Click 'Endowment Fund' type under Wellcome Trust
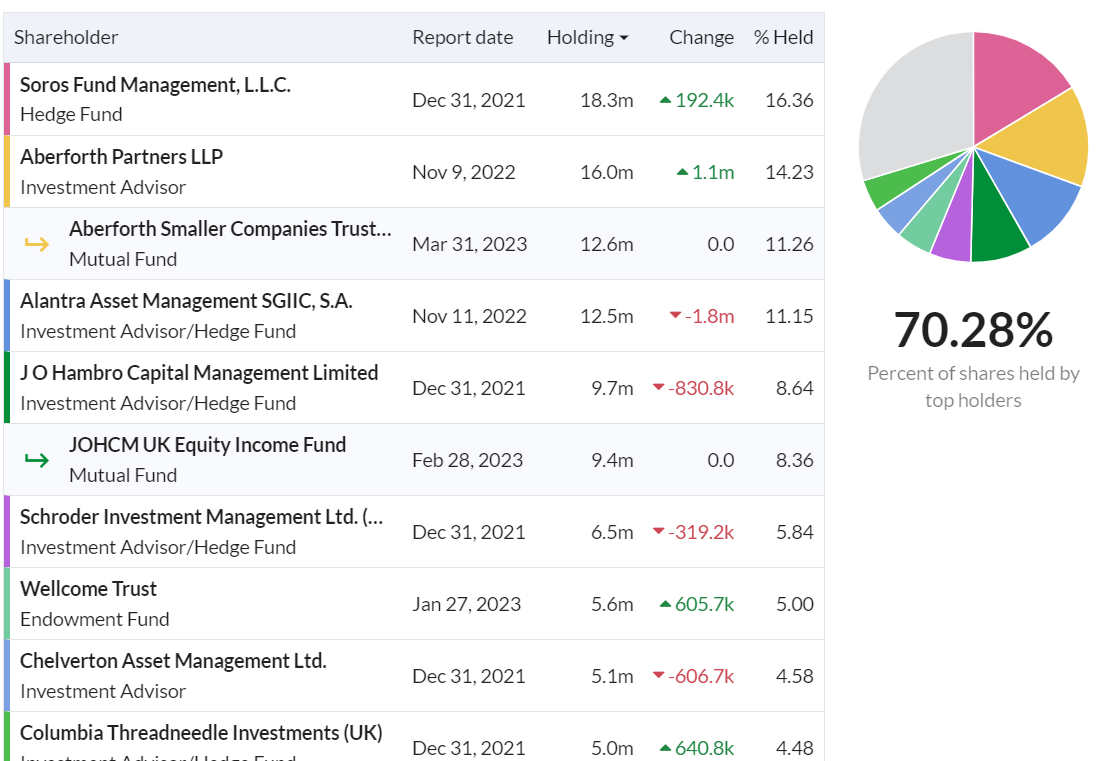The width and height of the screenshot is (1102, 761). coord(95,619)
